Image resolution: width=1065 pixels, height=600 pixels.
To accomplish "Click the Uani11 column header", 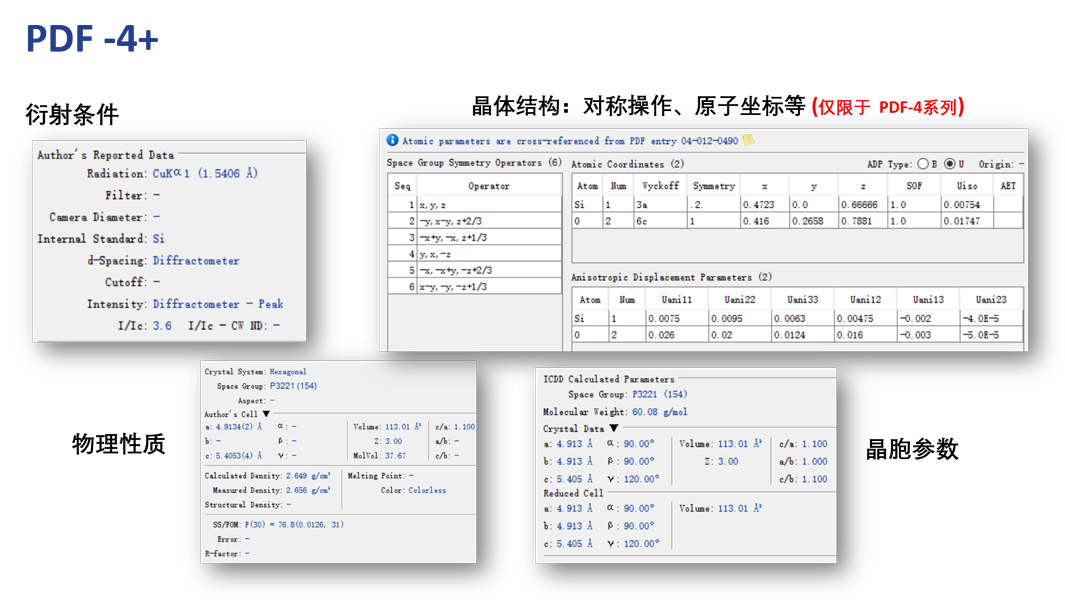I will tap(676, 299).
